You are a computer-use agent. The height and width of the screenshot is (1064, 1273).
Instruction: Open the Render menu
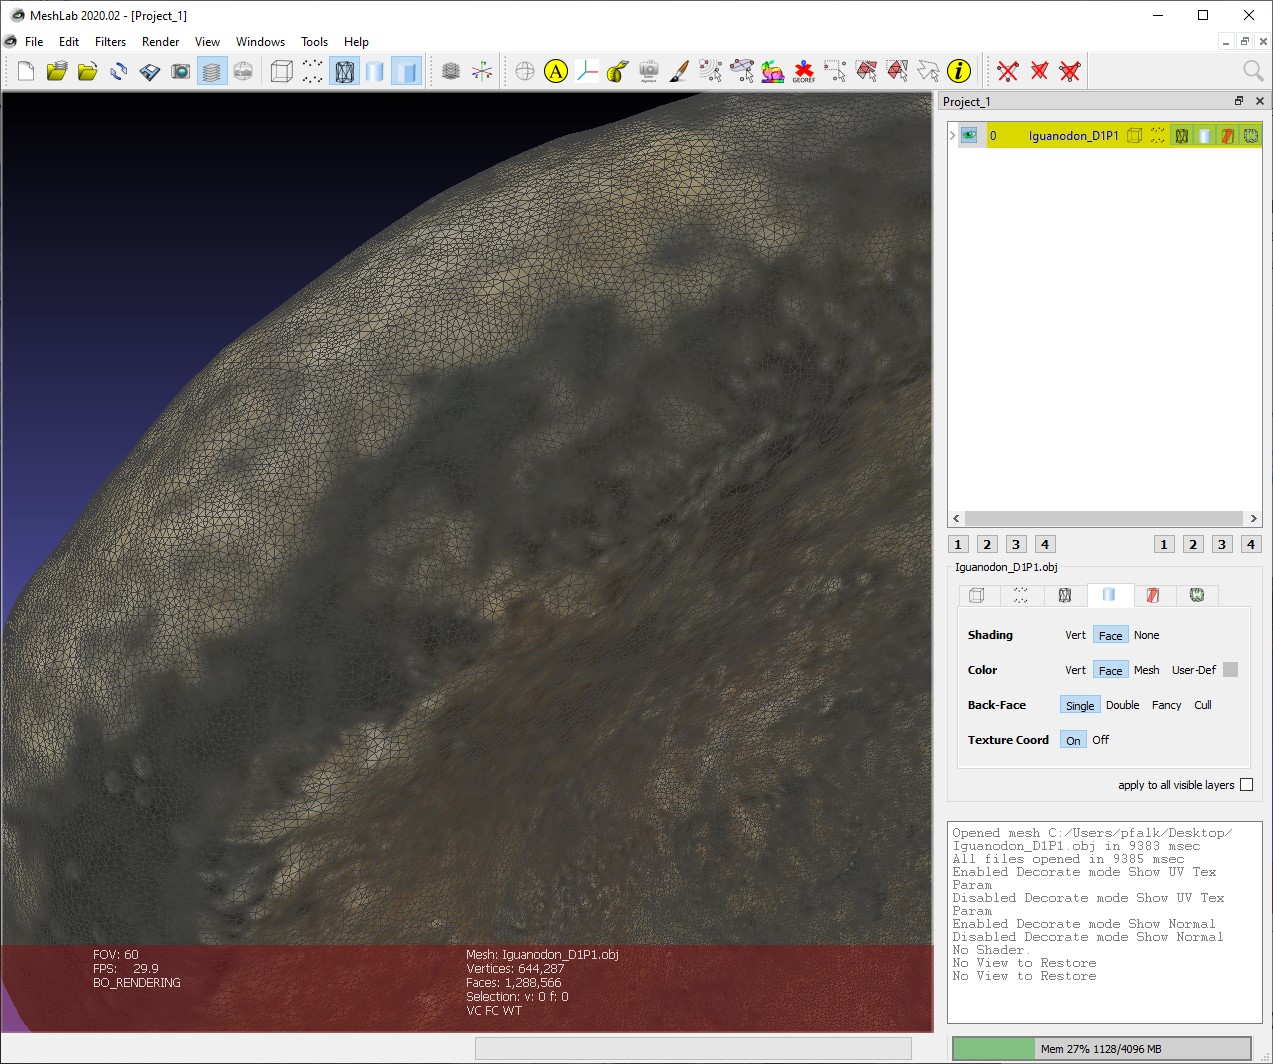(160, 42)
